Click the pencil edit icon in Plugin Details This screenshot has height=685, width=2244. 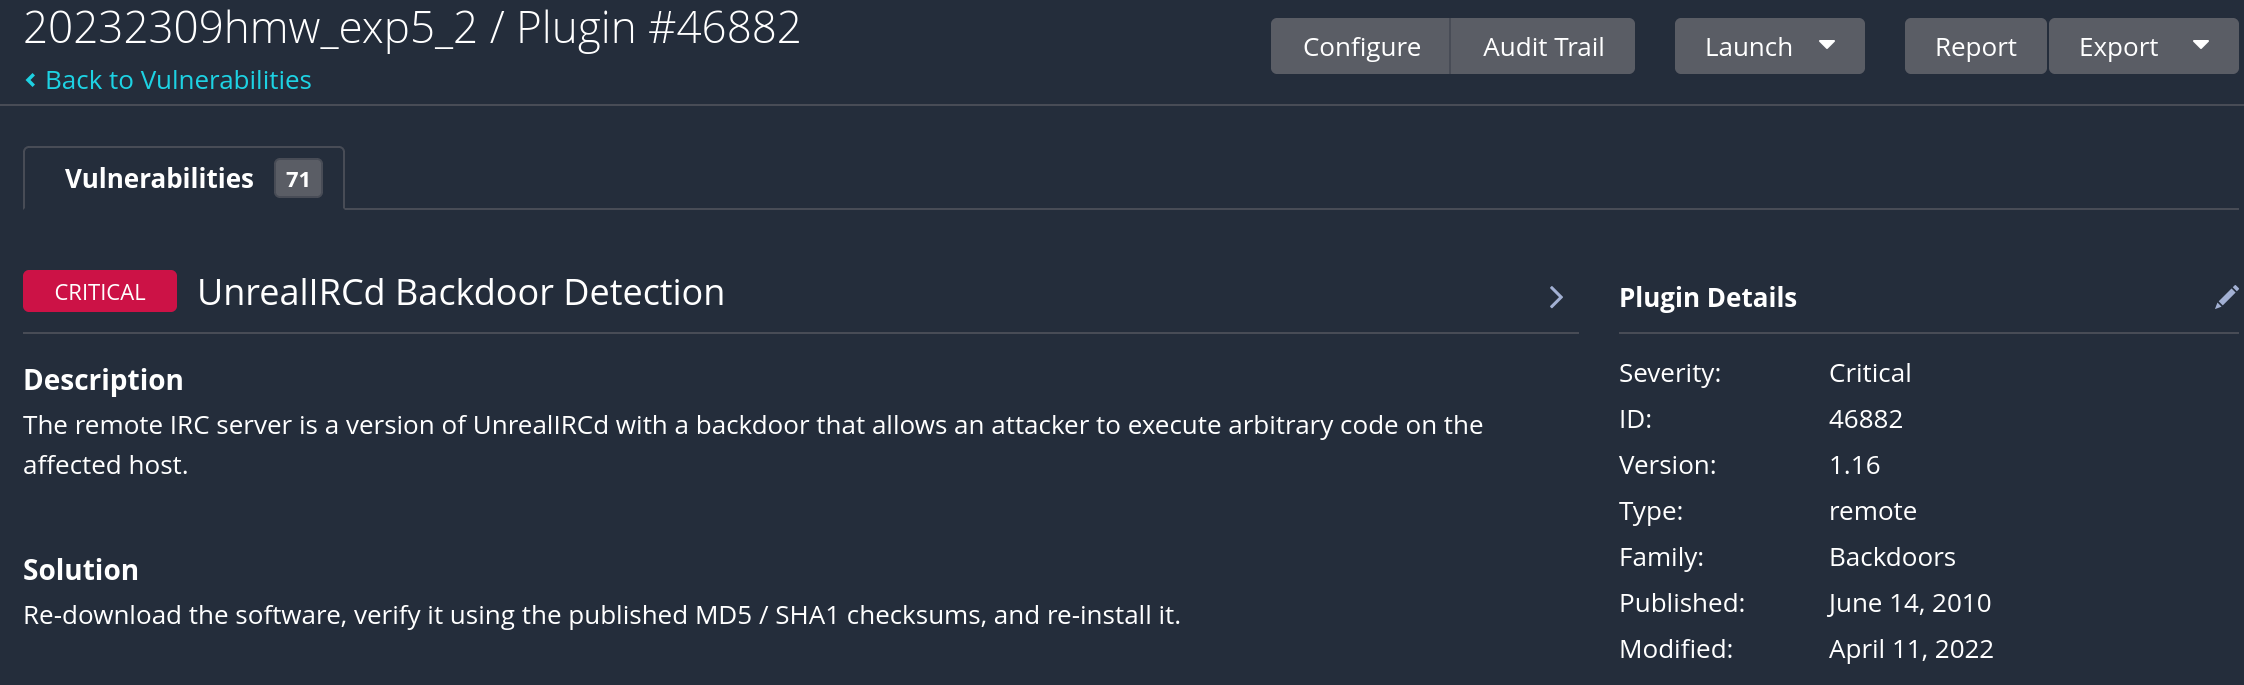tap(2226, 297)
